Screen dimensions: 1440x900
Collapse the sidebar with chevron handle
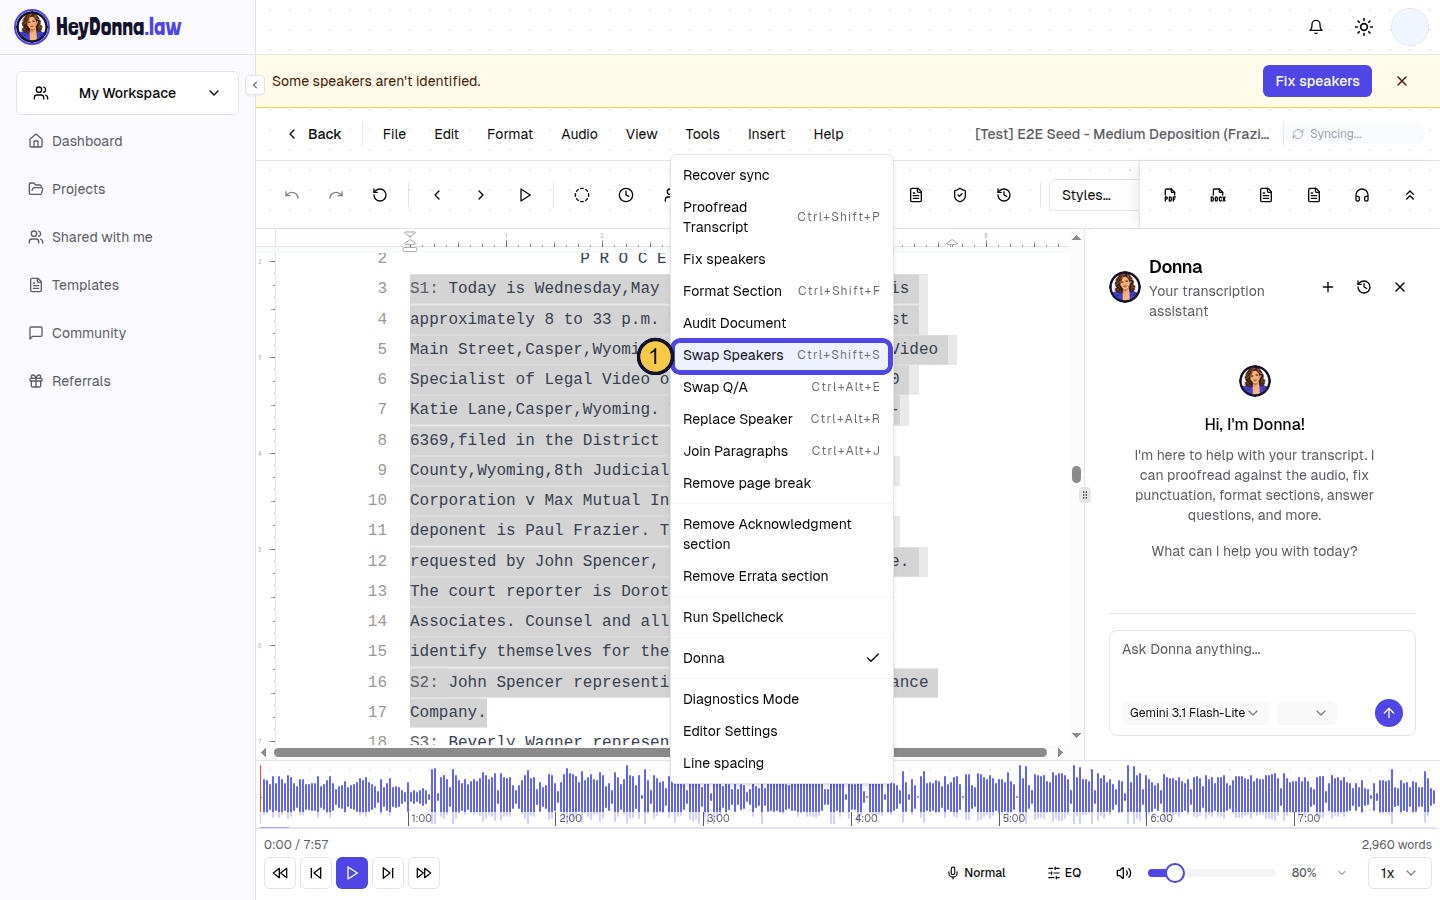pyautogui.click(x=255, y=85)
